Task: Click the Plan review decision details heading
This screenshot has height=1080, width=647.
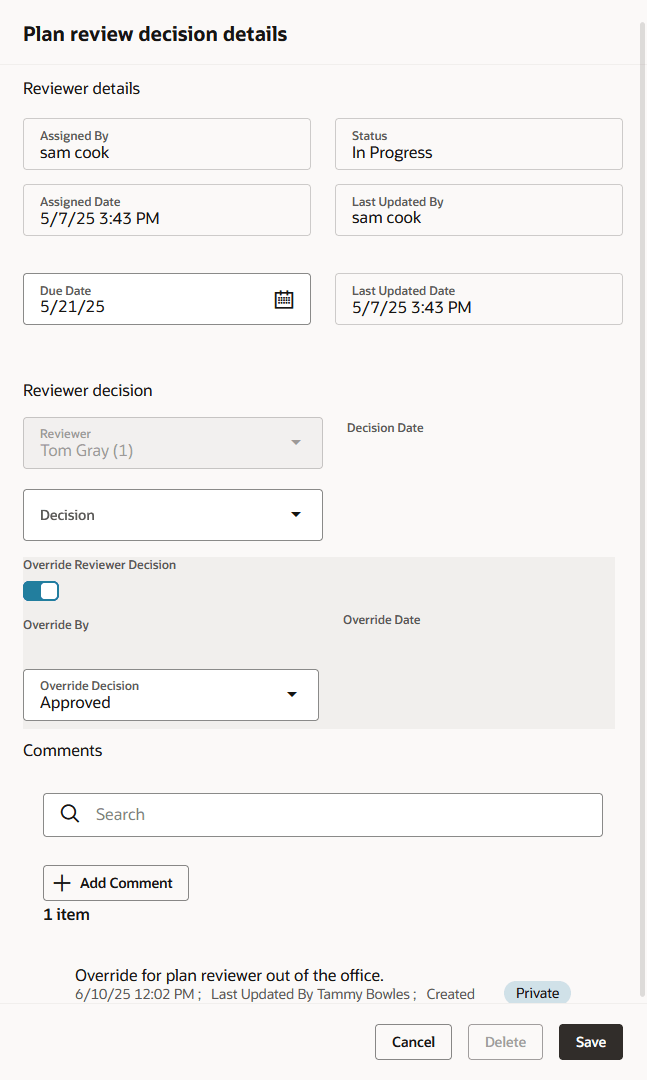Action: click(155, 33)
